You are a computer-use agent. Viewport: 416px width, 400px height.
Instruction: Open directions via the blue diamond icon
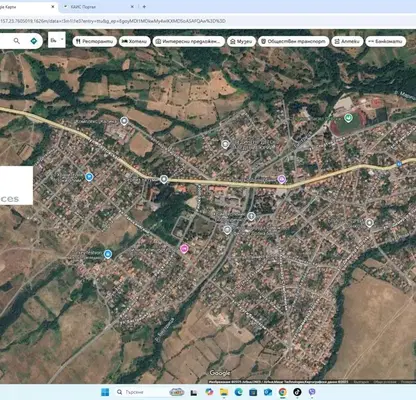pyautogui.click(x=34, y=41)
